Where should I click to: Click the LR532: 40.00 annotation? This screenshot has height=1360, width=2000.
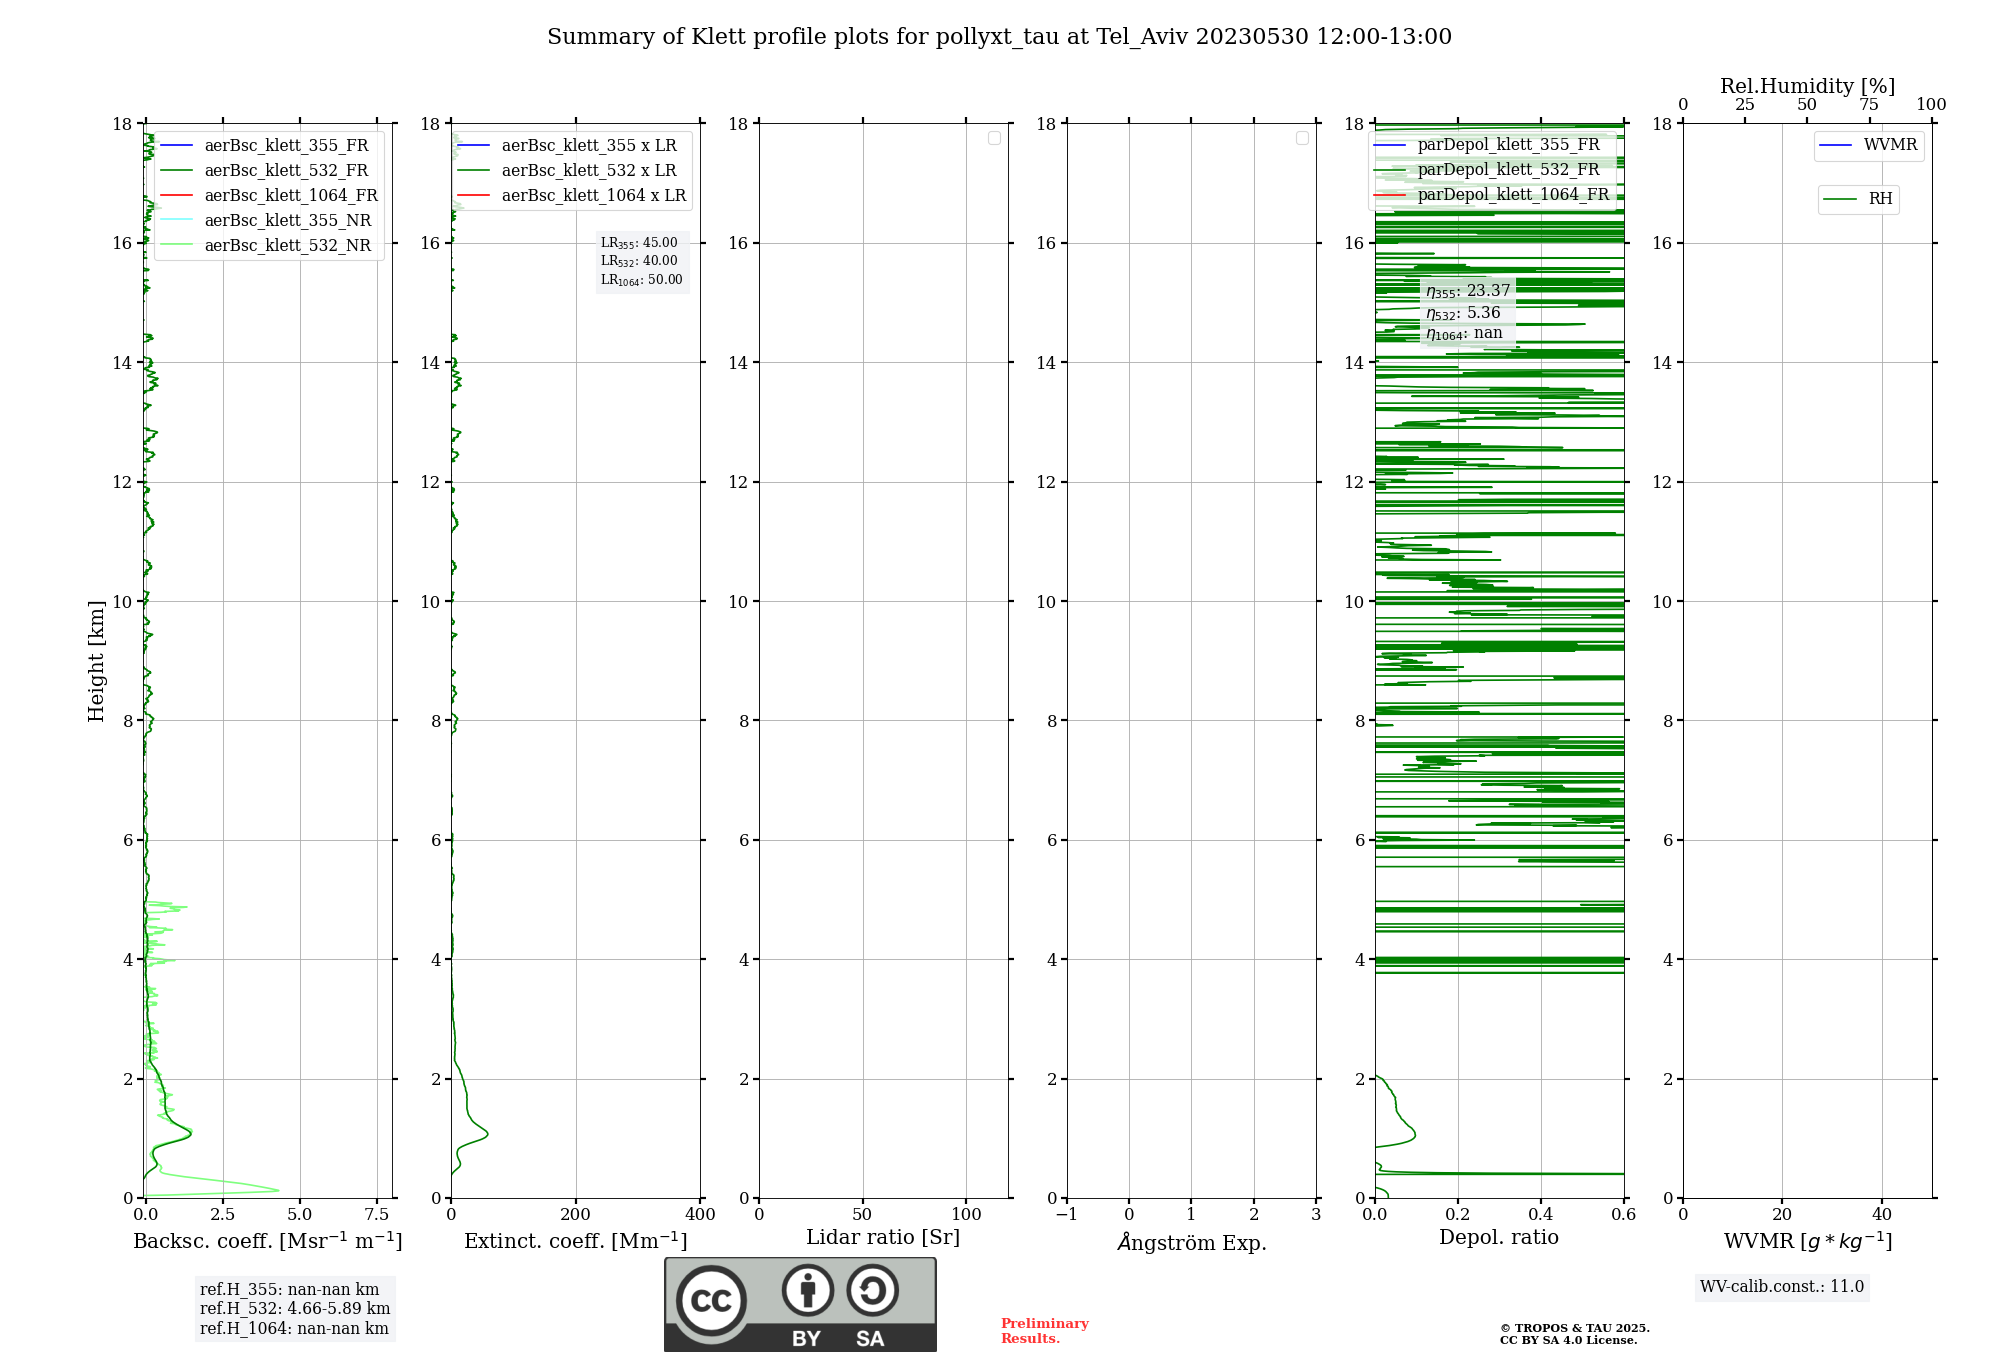[x=639, y=261]
